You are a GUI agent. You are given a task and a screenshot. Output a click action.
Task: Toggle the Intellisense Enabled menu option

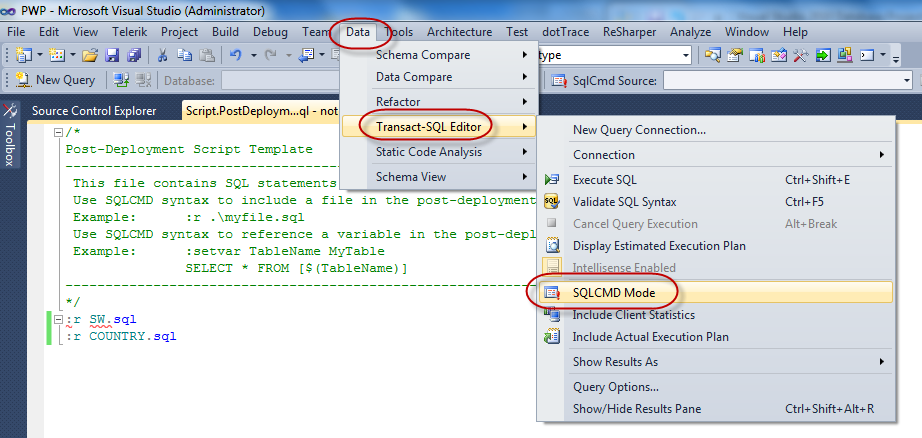[x=714, y=268]
